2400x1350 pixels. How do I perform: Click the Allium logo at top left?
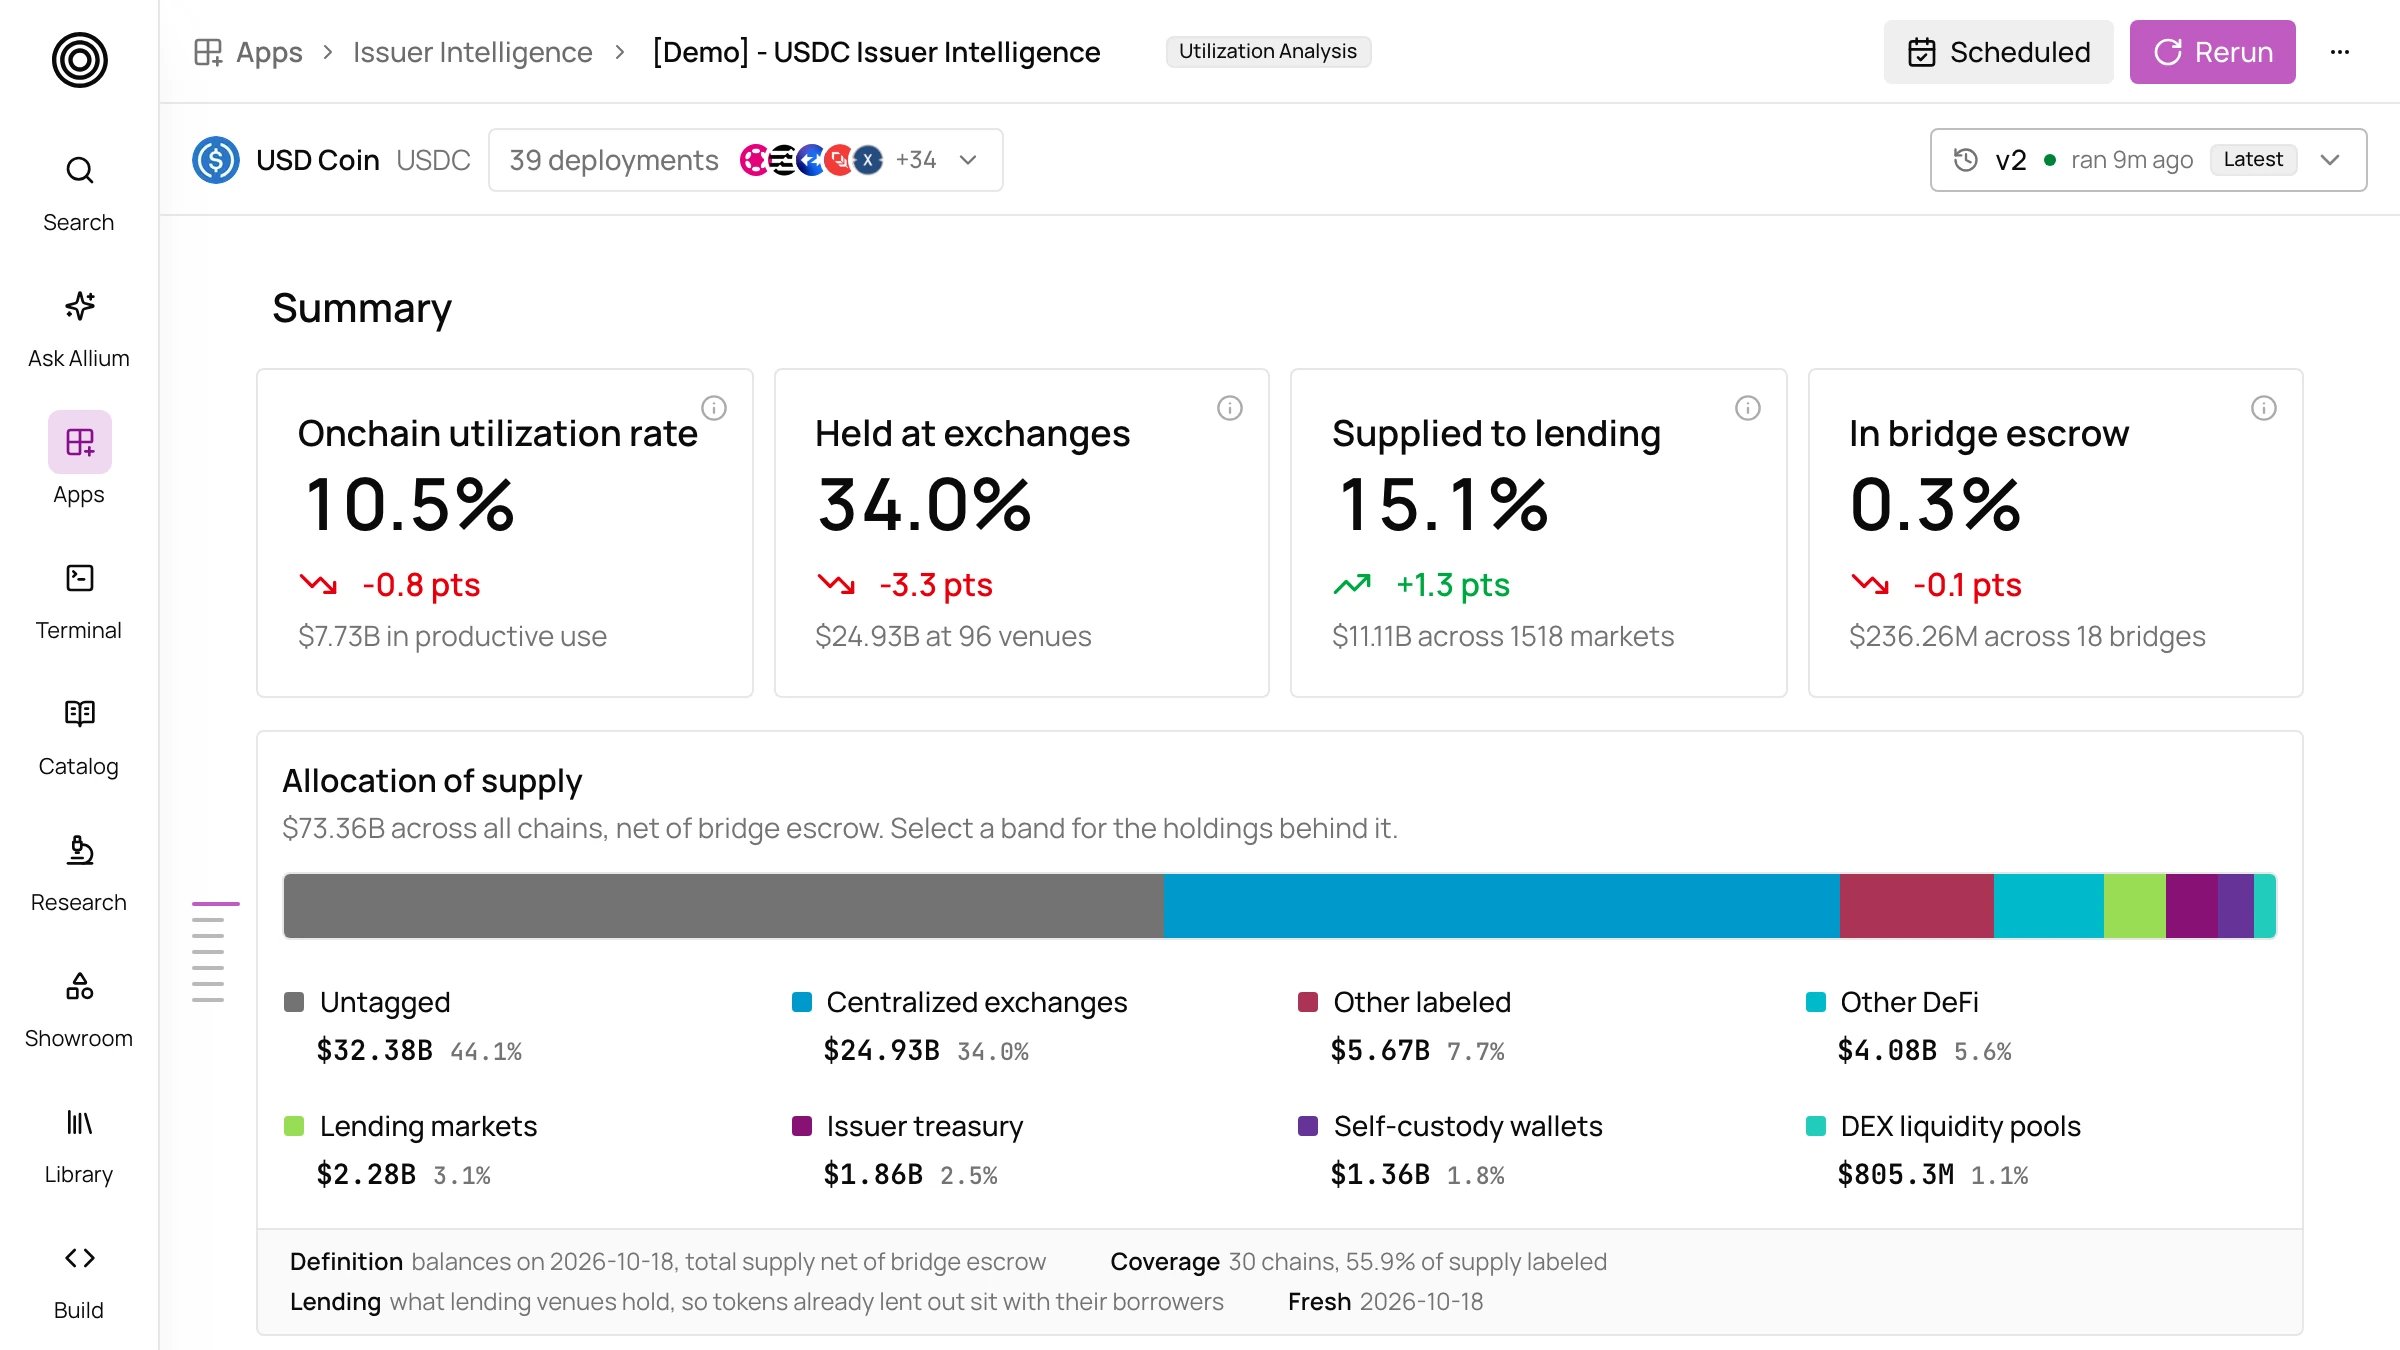79,60
